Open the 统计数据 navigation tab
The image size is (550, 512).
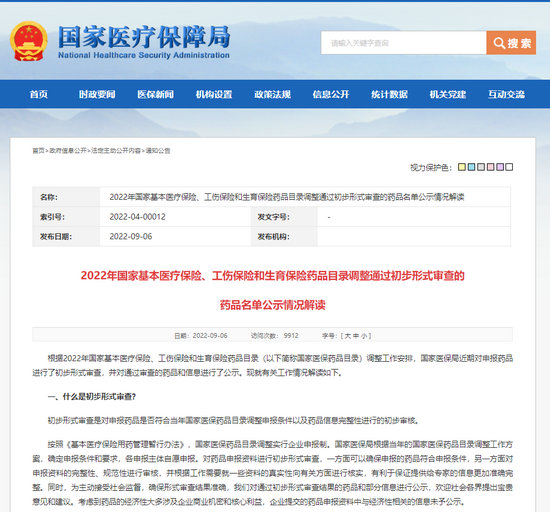tap(389, 94)
